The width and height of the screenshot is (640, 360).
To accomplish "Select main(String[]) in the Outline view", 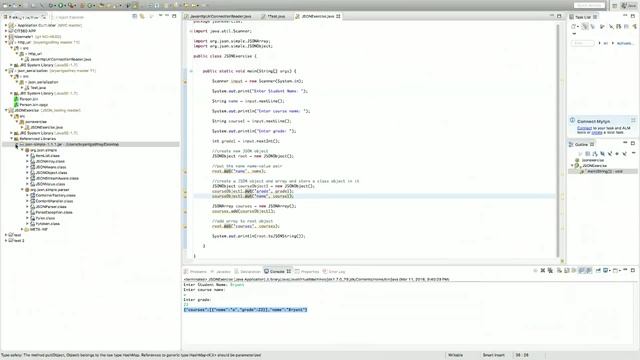I will pyautogui.click(x=604, y=171).
